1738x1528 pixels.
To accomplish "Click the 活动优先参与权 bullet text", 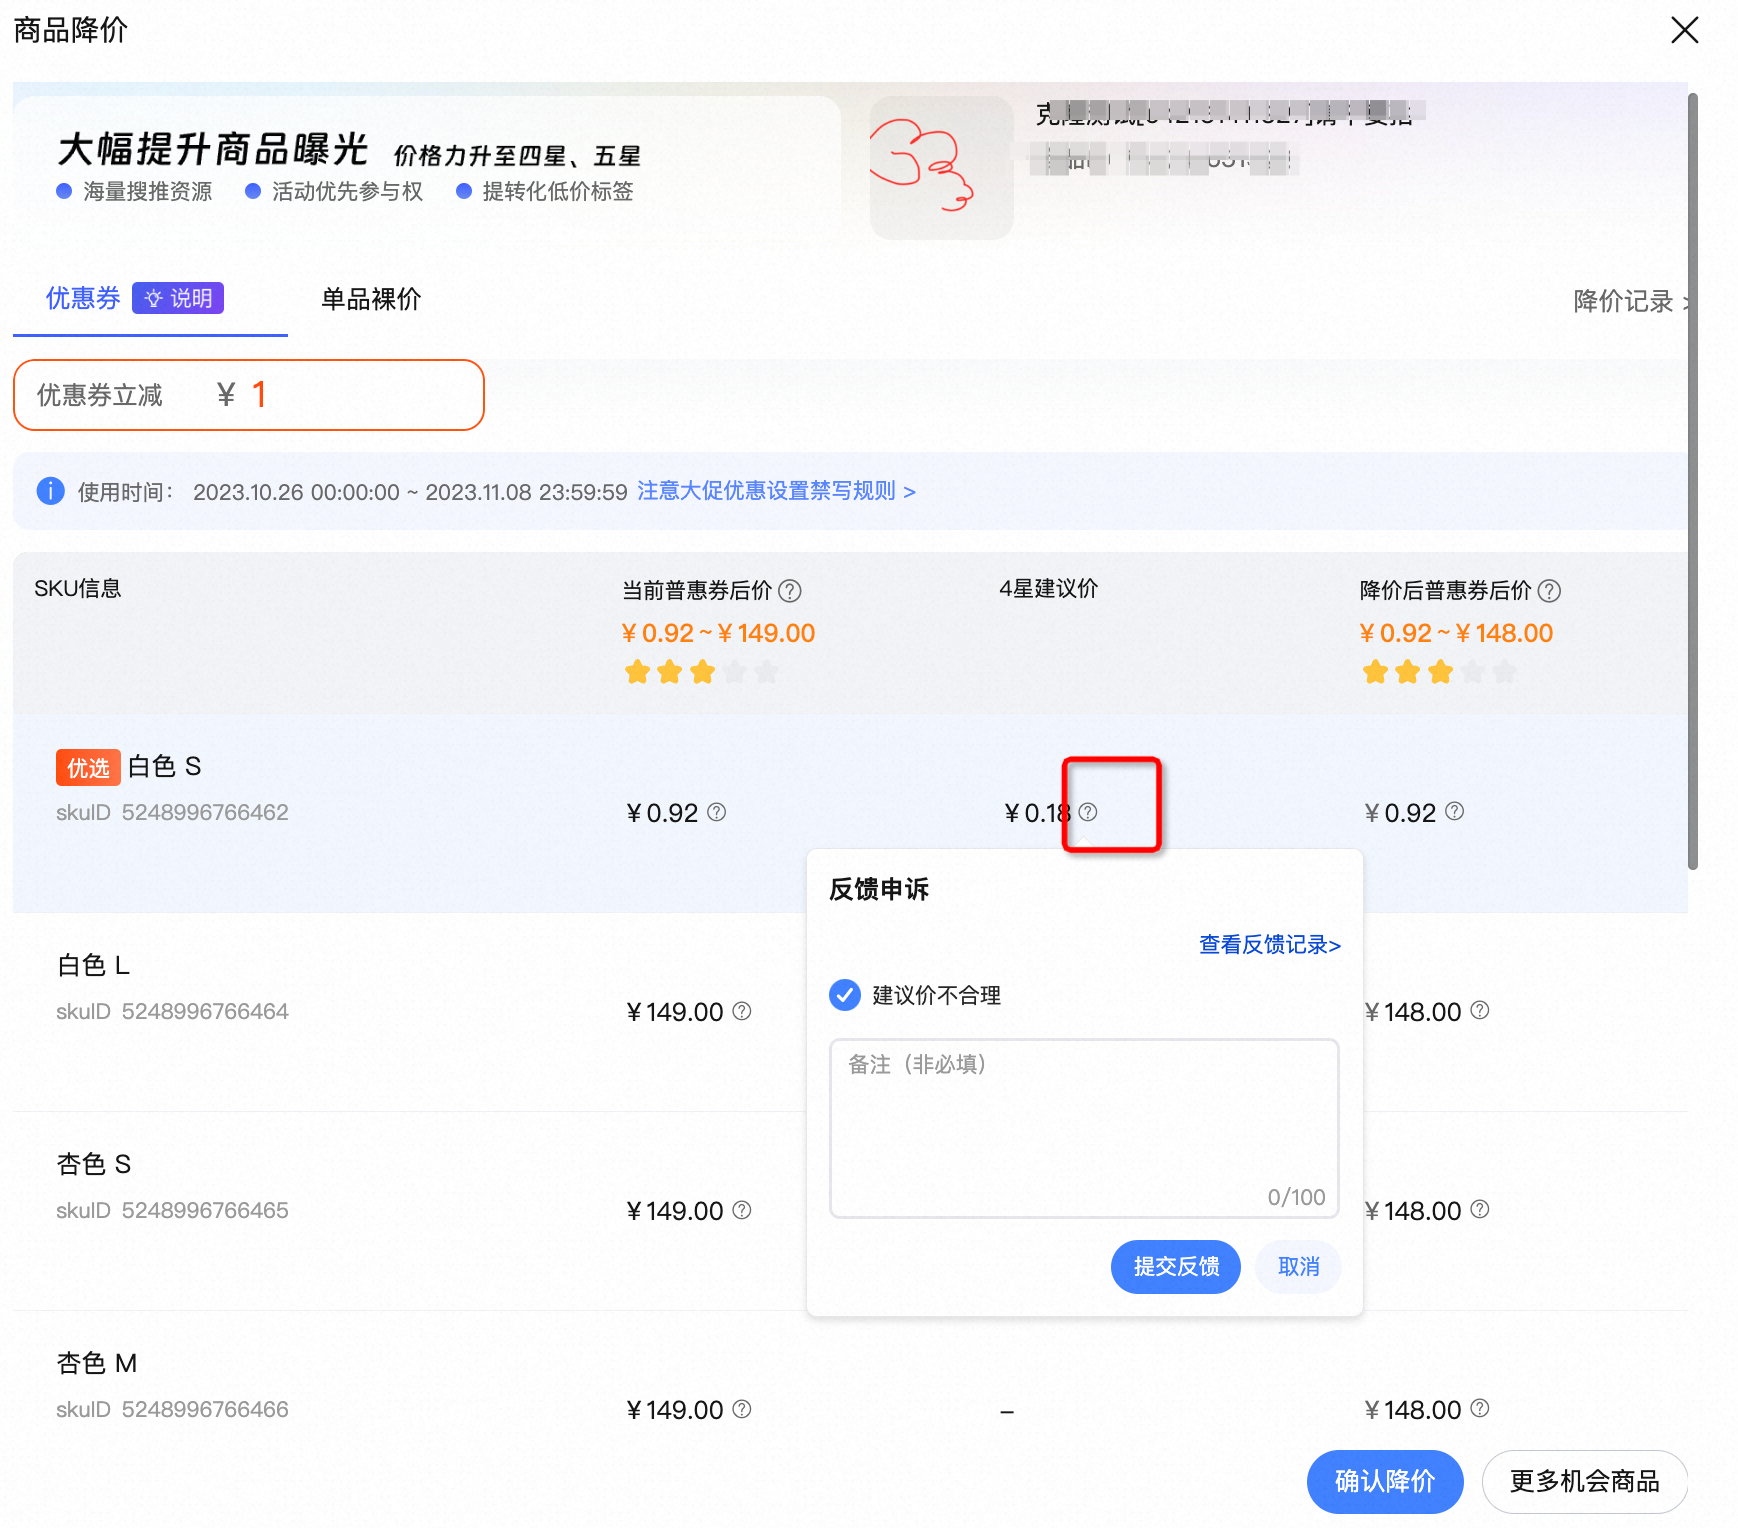I will click(347, 191).
